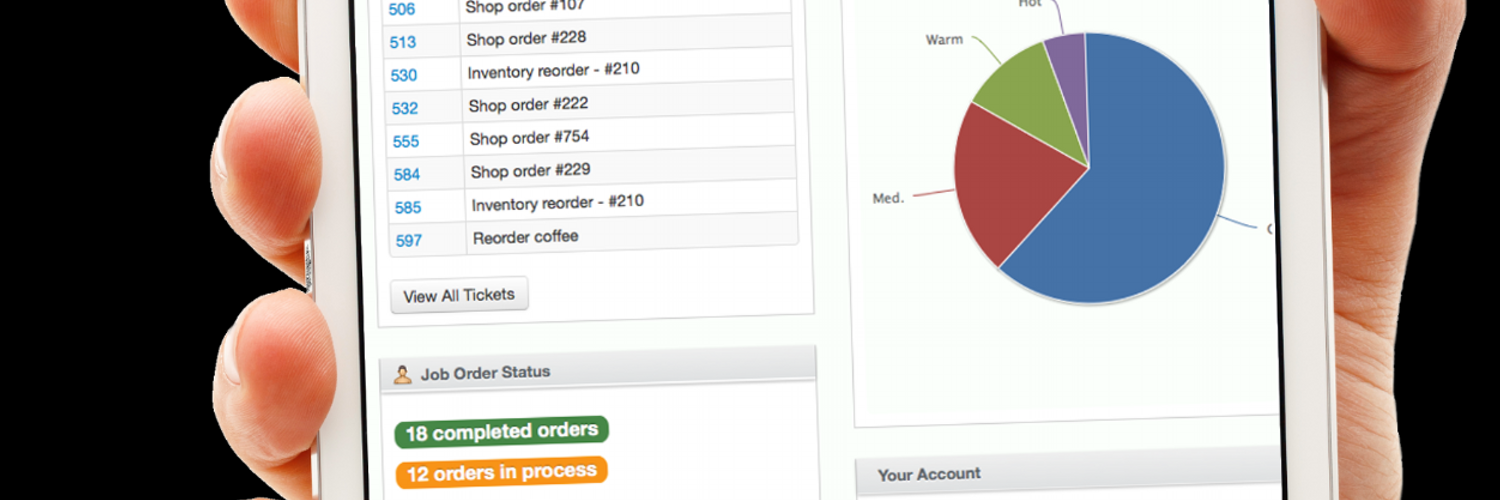Open ticket number 530 link

tap(404, 75)
